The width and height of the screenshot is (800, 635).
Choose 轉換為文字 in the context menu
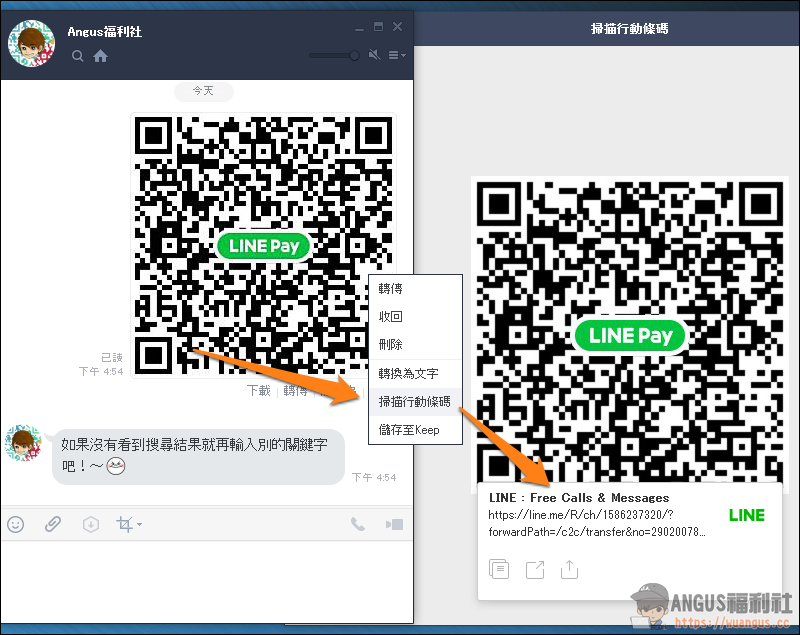click(408, 374)
